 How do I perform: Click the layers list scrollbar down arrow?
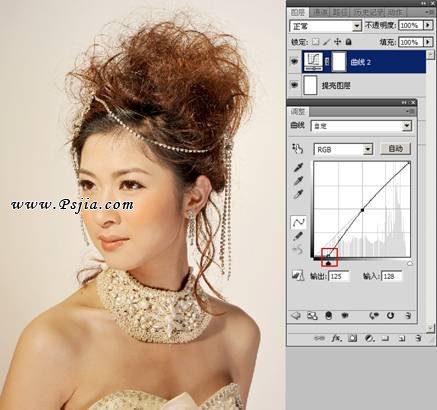[x=431, y=328]
